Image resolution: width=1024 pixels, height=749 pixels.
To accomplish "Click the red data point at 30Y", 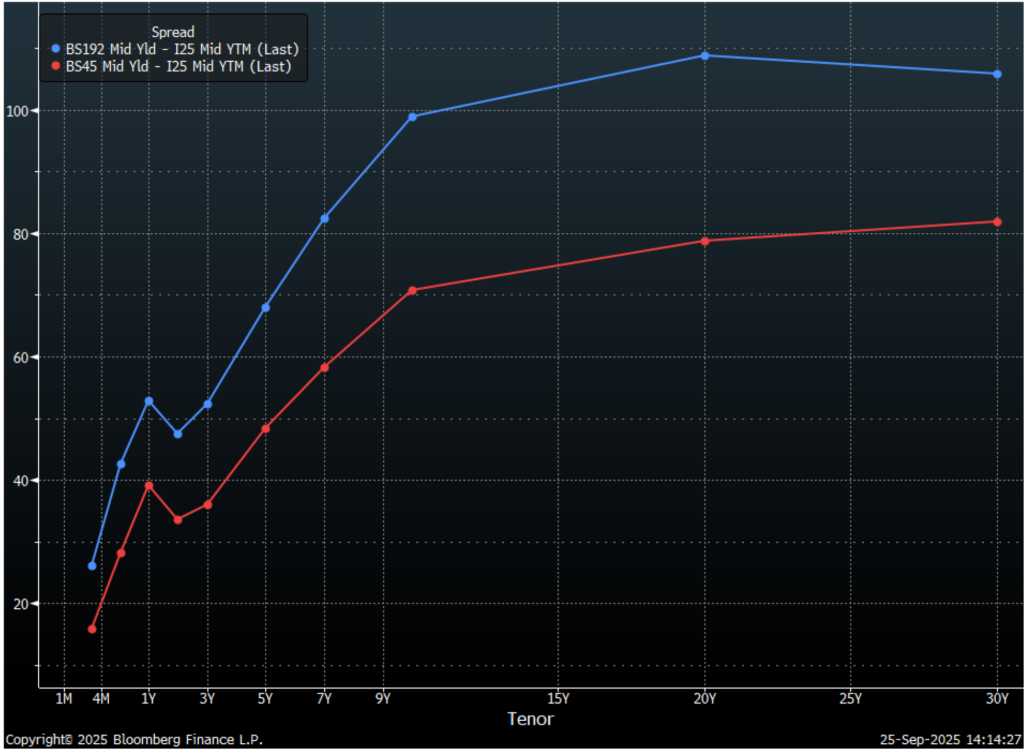I will pos(997,222).
